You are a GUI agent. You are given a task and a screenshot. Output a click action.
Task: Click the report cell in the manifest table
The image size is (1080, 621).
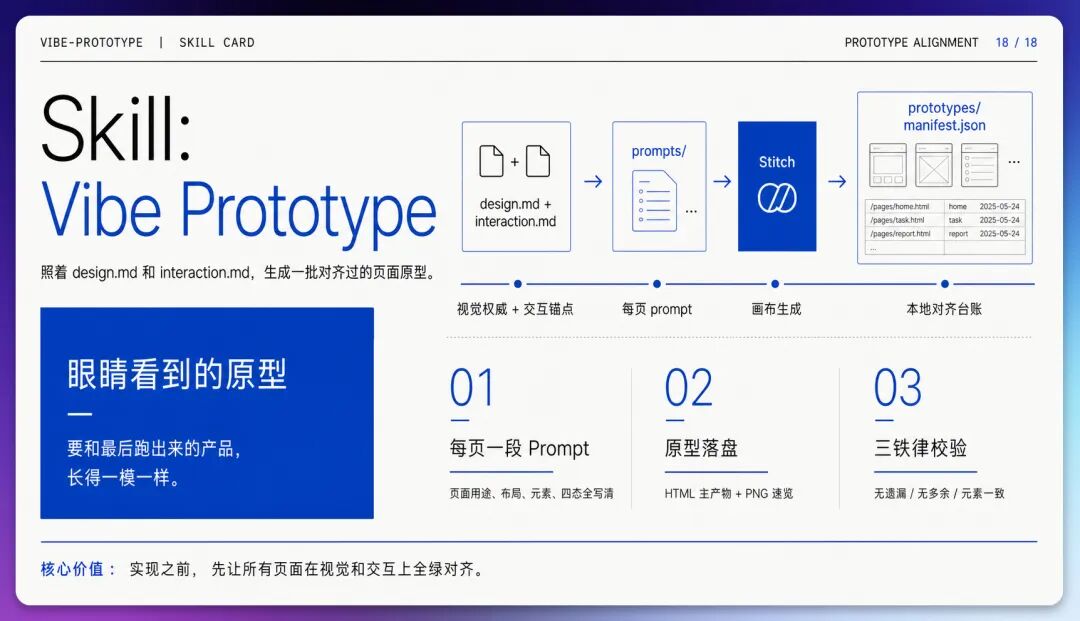click(958, 234)
